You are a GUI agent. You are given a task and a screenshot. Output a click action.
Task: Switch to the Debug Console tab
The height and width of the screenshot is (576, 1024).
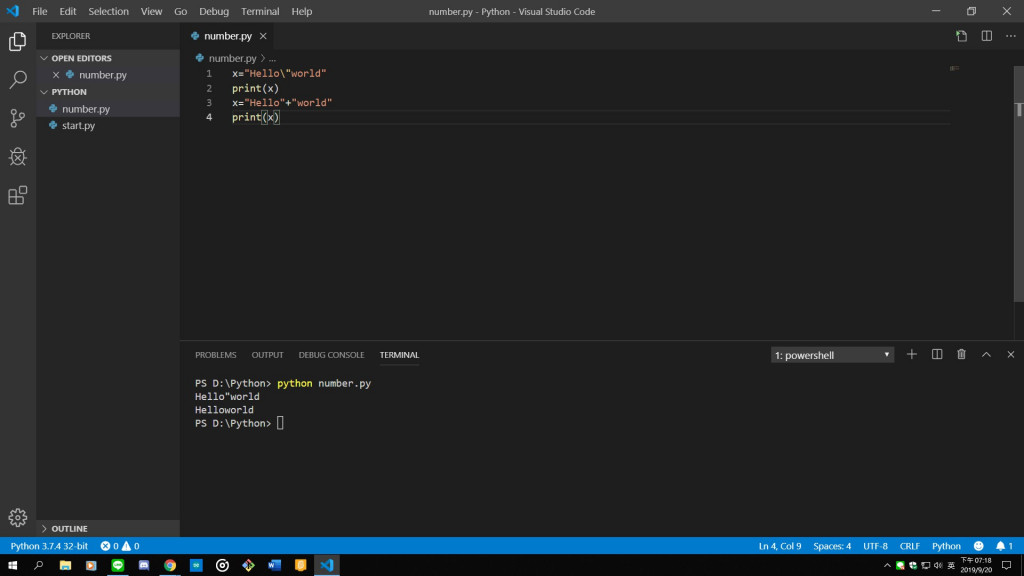coord(331,355)
